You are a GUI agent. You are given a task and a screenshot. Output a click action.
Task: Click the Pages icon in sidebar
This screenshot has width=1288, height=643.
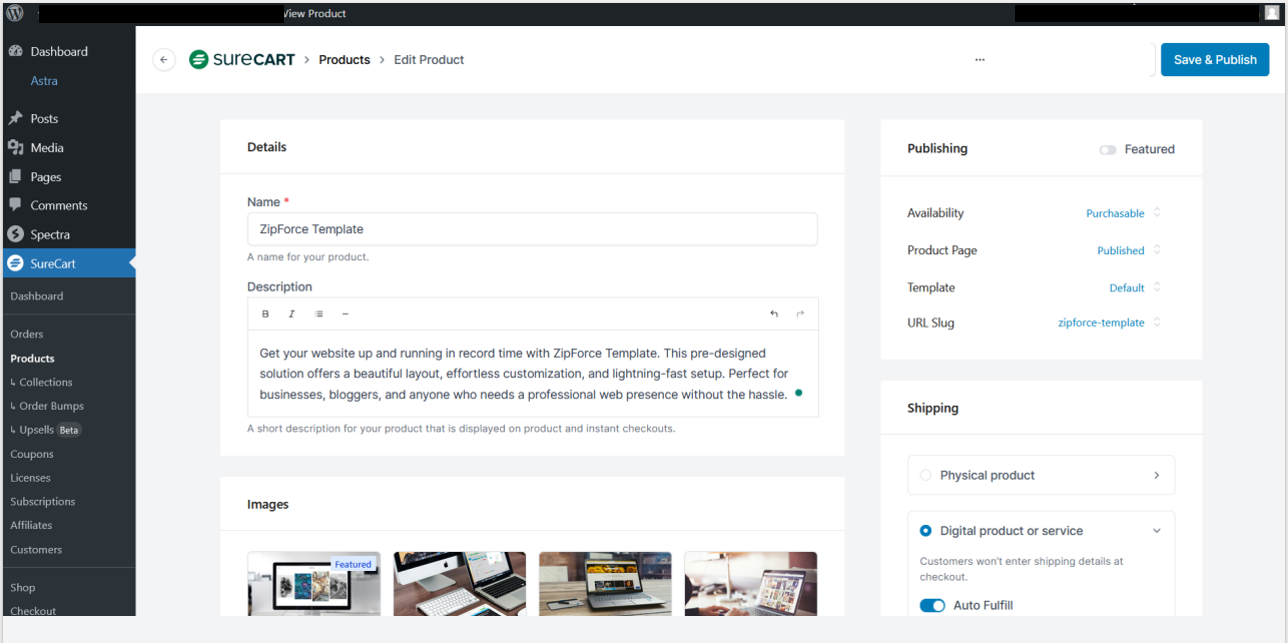pyautogui.click(x=15, y=176)
